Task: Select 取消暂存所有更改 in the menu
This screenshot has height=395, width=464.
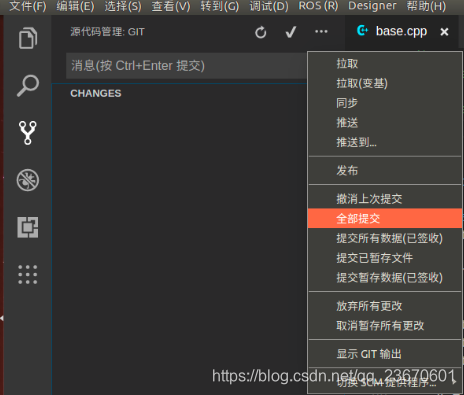Action: coord(385,325)
